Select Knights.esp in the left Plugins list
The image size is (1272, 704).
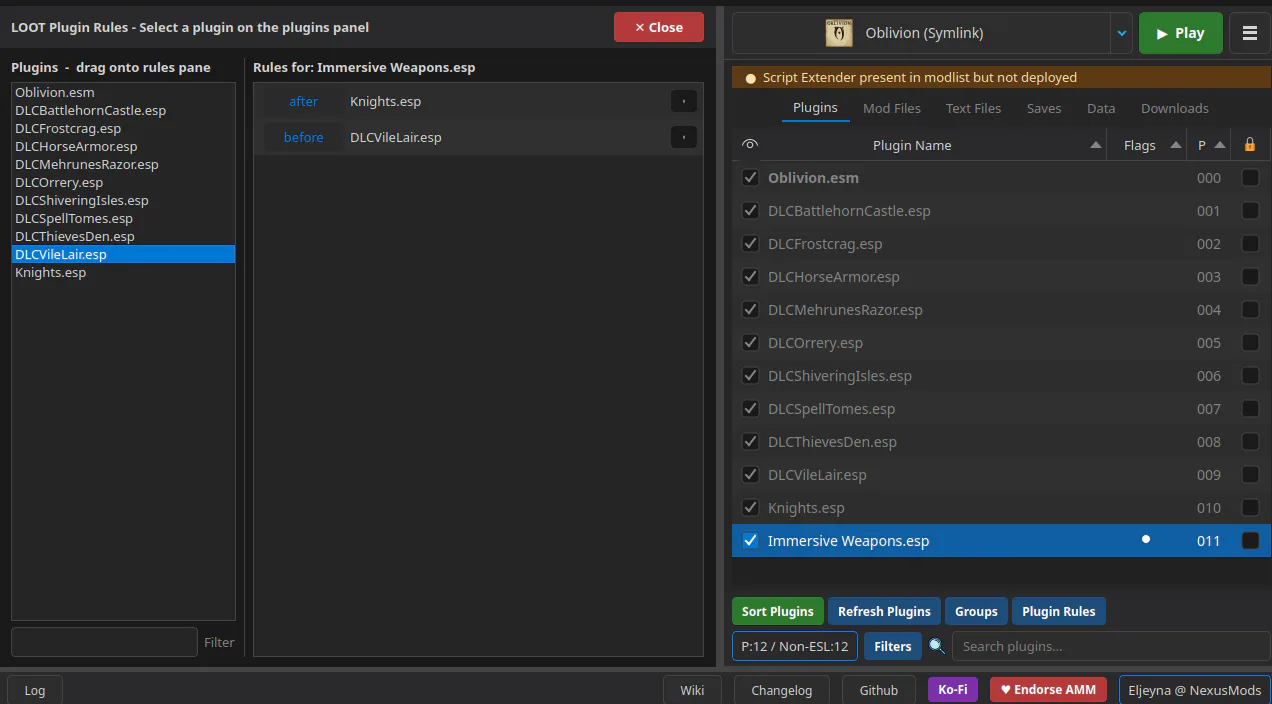coord(123,272)
